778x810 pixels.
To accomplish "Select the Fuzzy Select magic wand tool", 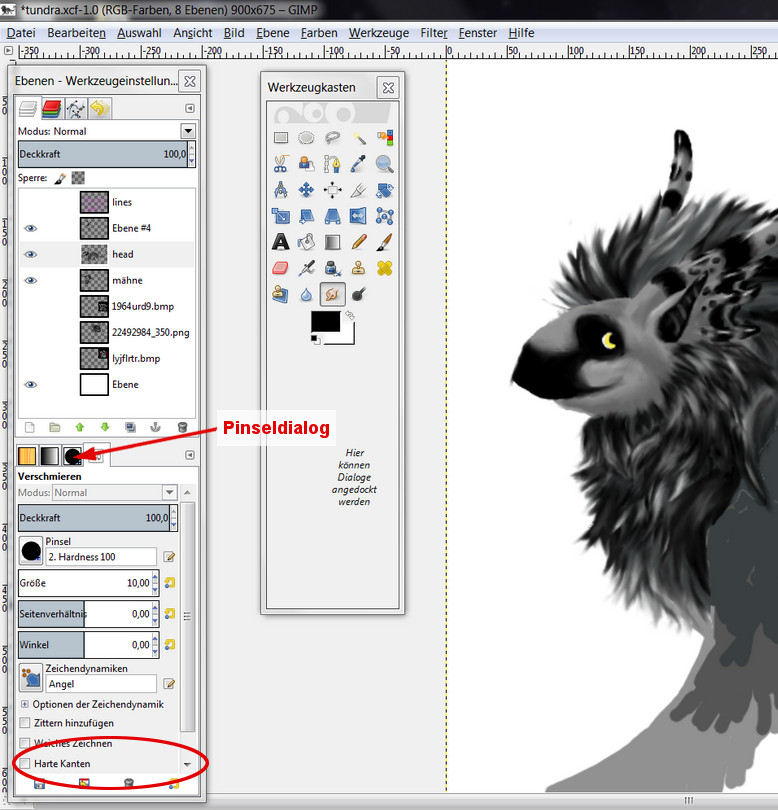I will (359, 138).
